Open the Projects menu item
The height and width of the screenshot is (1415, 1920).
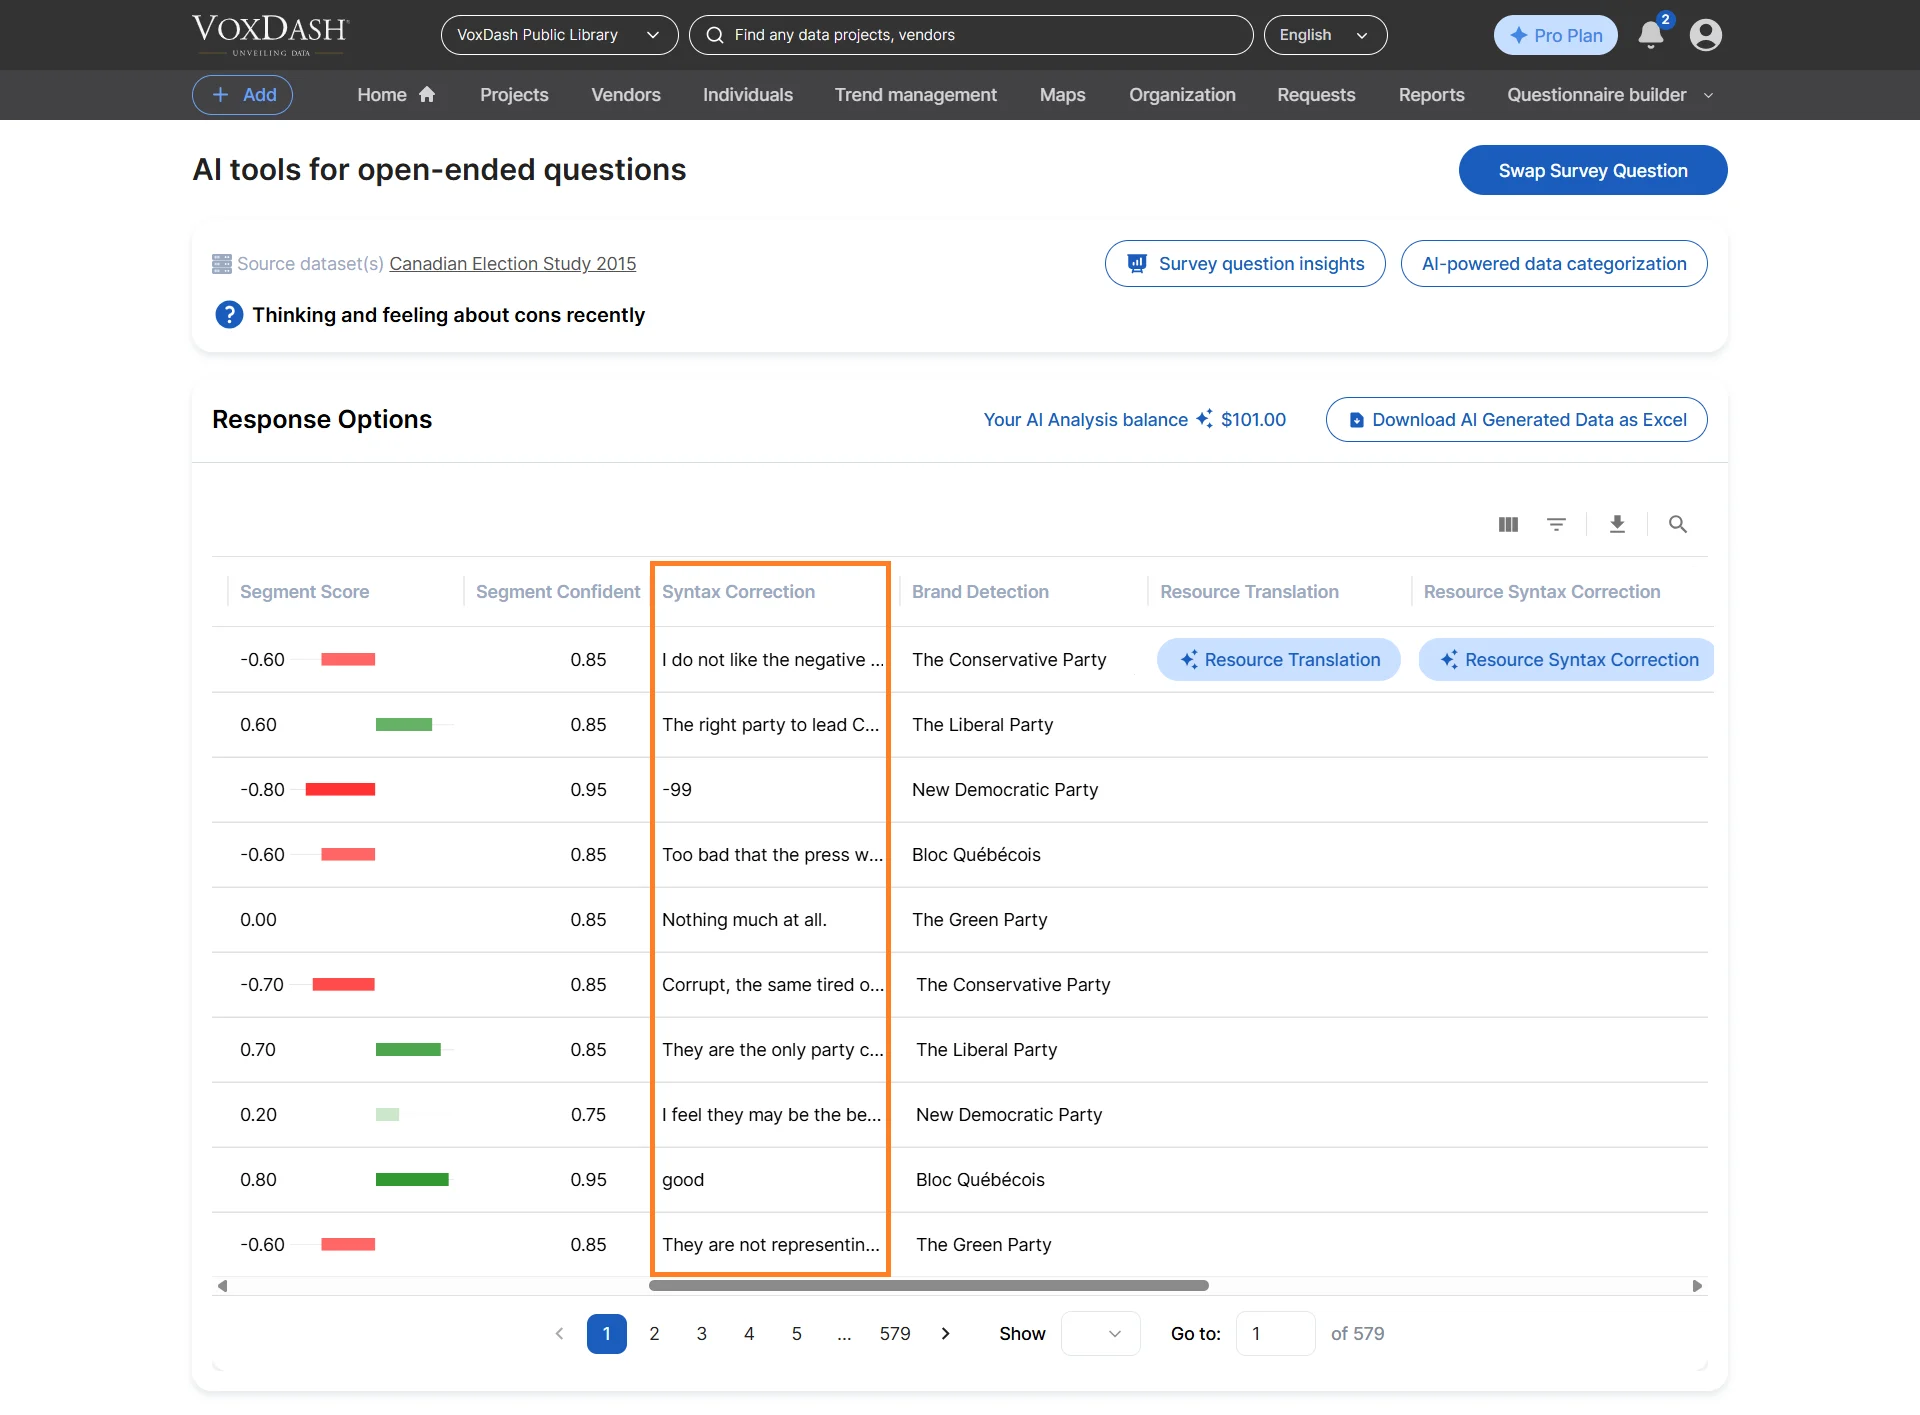coord(514,95)
